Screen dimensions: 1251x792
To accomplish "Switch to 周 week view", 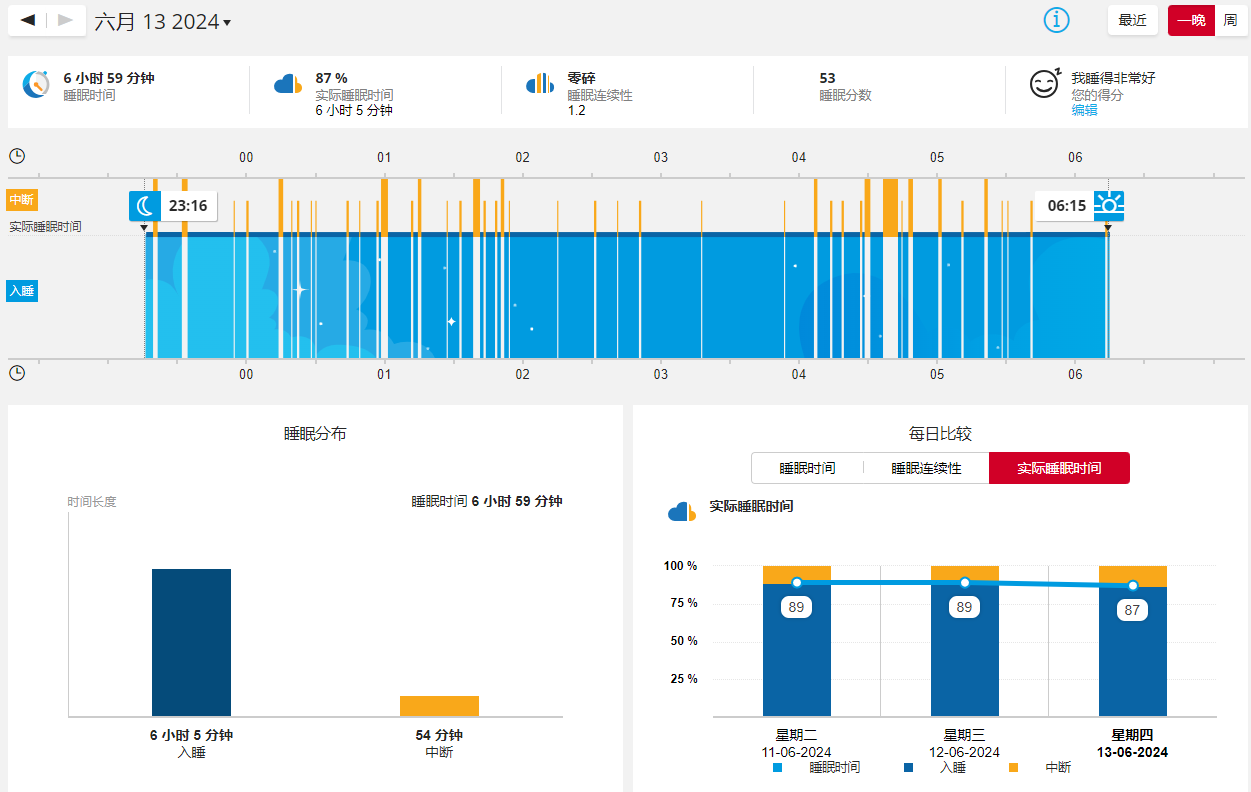I will [1230, 20].
